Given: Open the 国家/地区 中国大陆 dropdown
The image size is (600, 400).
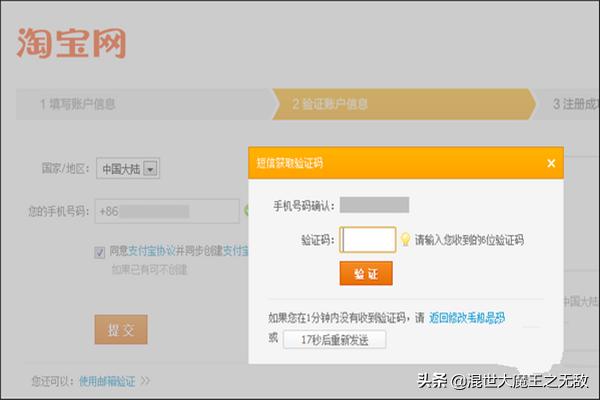Looking at the screenshot, I should (128, 168).
